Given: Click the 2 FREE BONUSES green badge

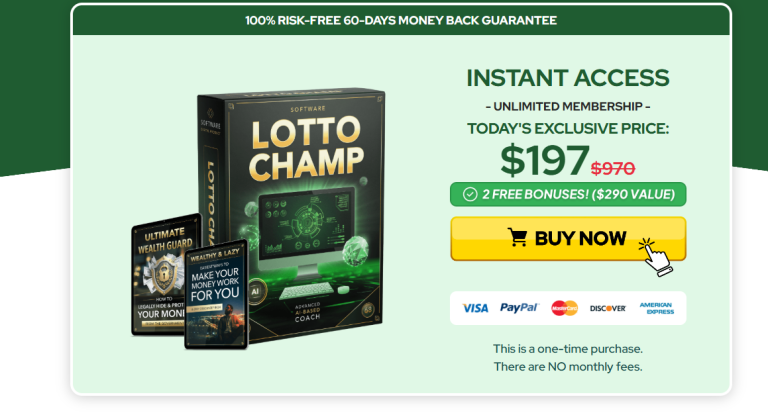Looking at the screenshot, I should [x=568, y=195].
